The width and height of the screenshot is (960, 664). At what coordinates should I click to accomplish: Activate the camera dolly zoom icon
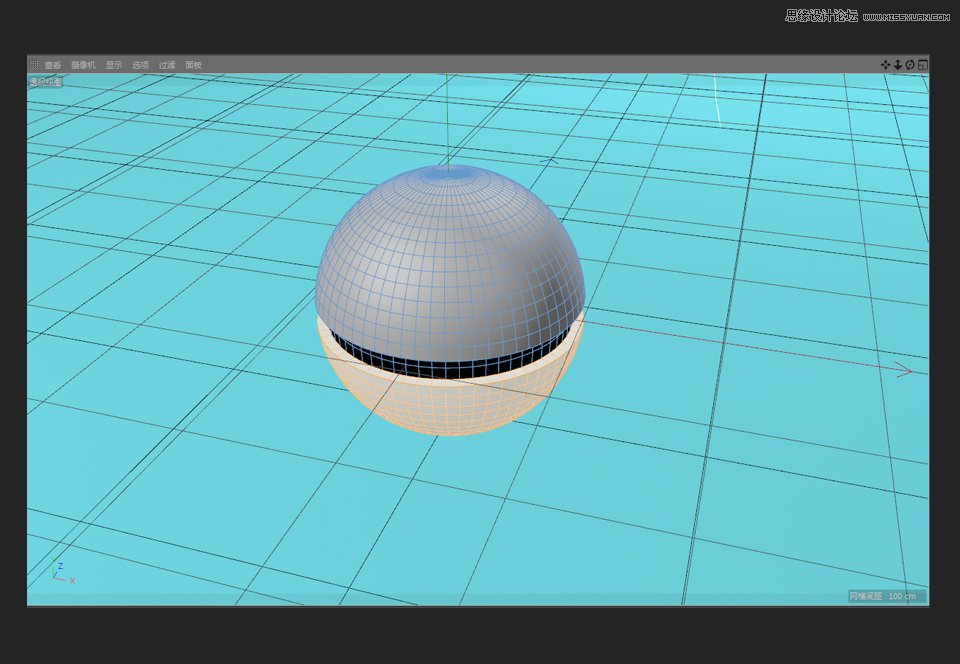(x=898, y=64)
